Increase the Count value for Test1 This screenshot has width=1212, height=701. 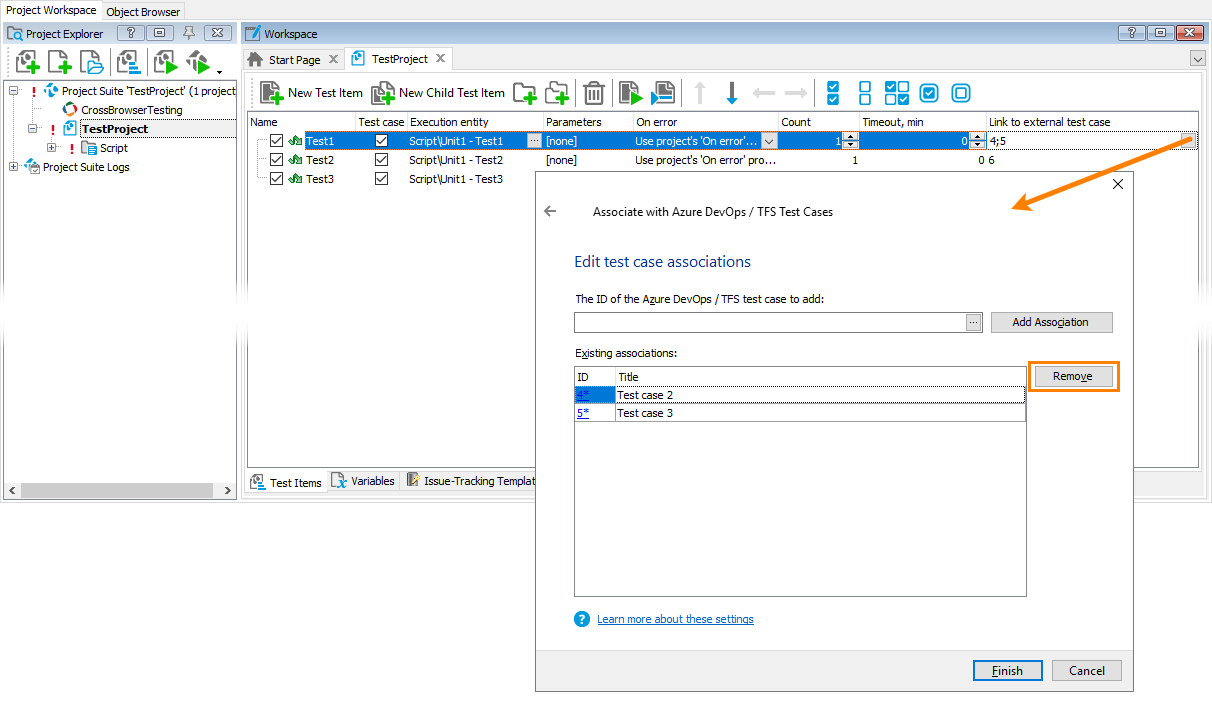[851, 136]
